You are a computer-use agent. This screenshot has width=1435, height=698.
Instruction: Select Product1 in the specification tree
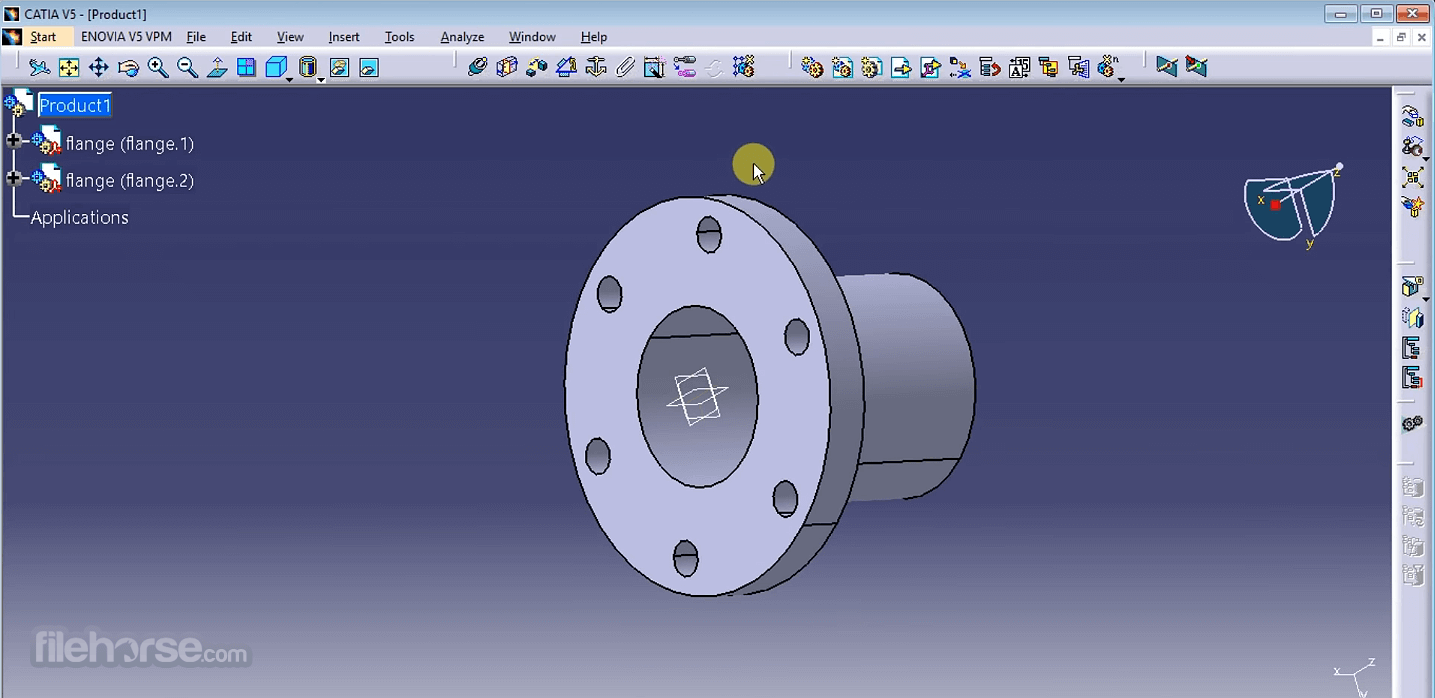point(75,105)
